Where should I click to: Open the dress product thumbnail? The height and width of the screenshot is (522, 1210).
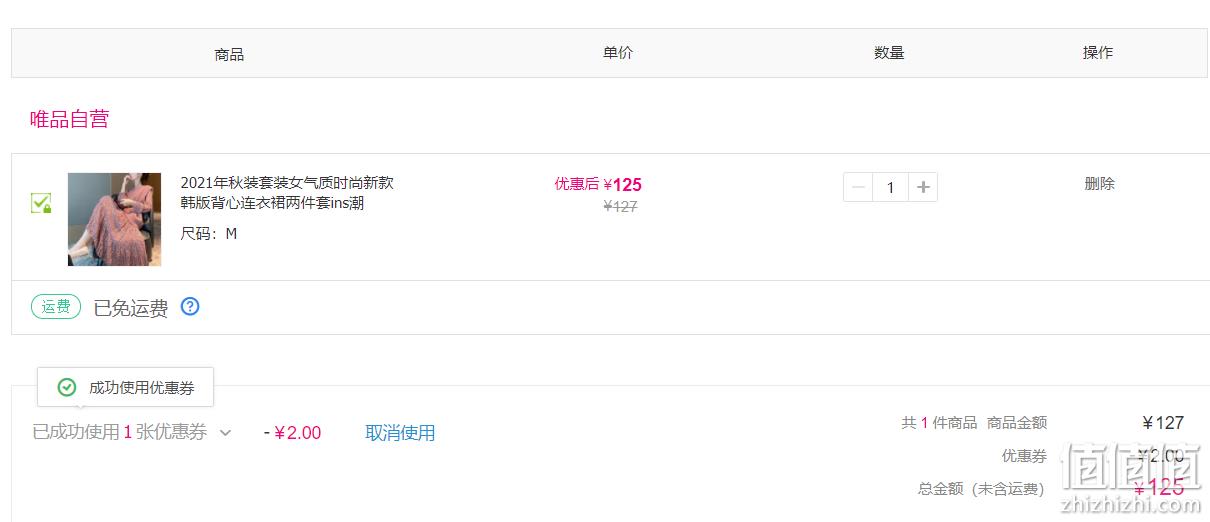tap(114, 219)
